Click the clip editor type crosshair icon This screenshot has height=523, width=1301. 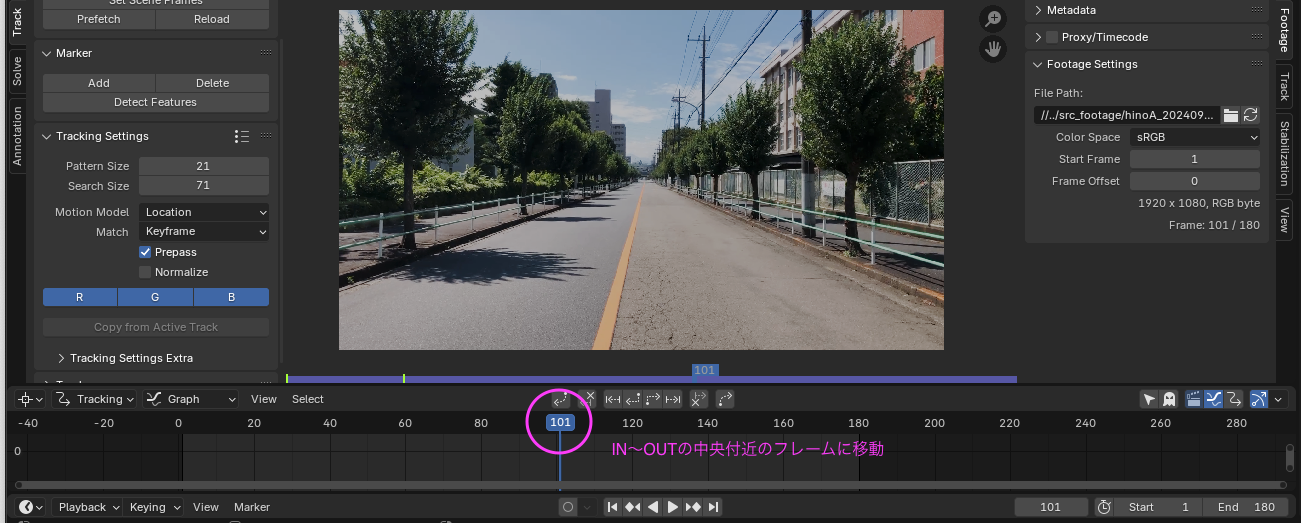(31, 399)
